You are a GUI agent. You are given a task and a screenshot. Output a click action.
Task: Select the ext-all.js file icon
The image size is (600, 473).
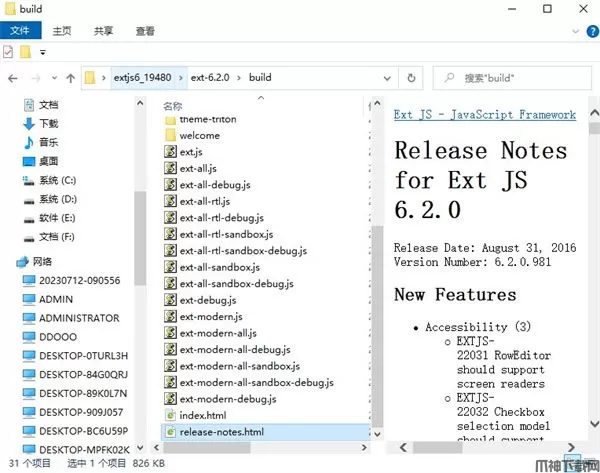tap(170, 168)
